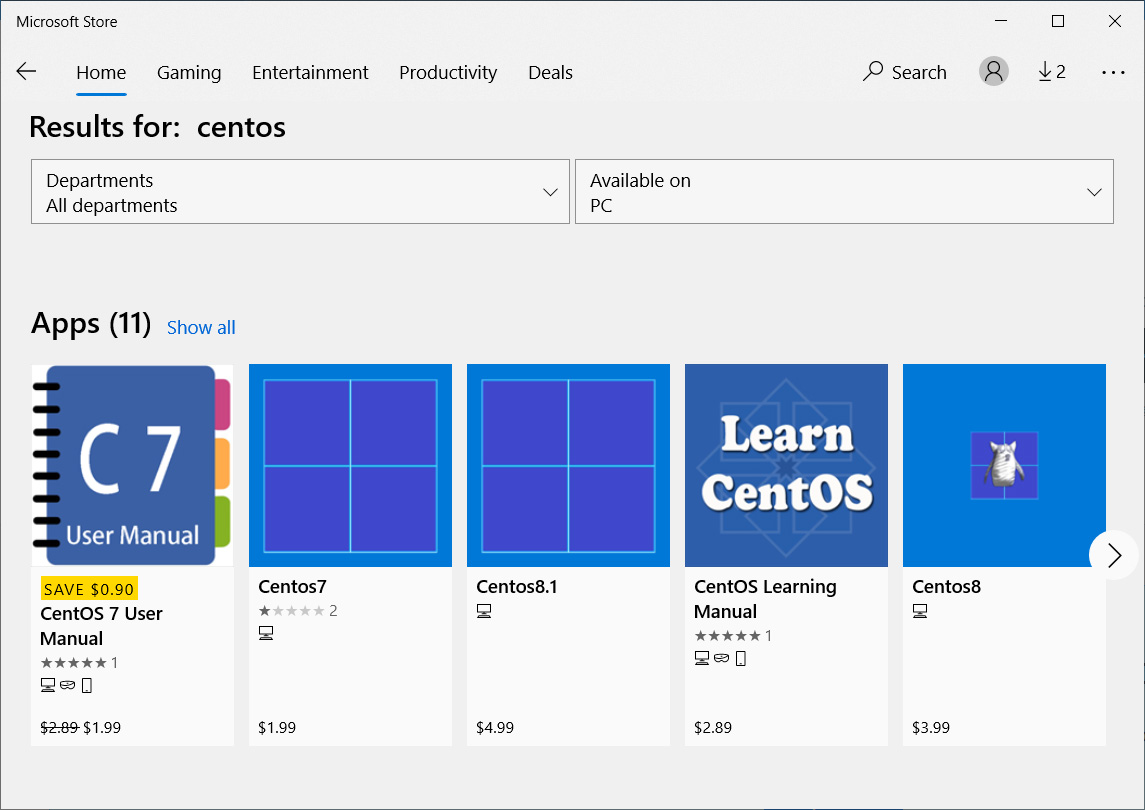Screen dimensions: 1145x810
Task: Open CentOS 7 User Manual thumbnail
Action: click(x=132, y=465)
